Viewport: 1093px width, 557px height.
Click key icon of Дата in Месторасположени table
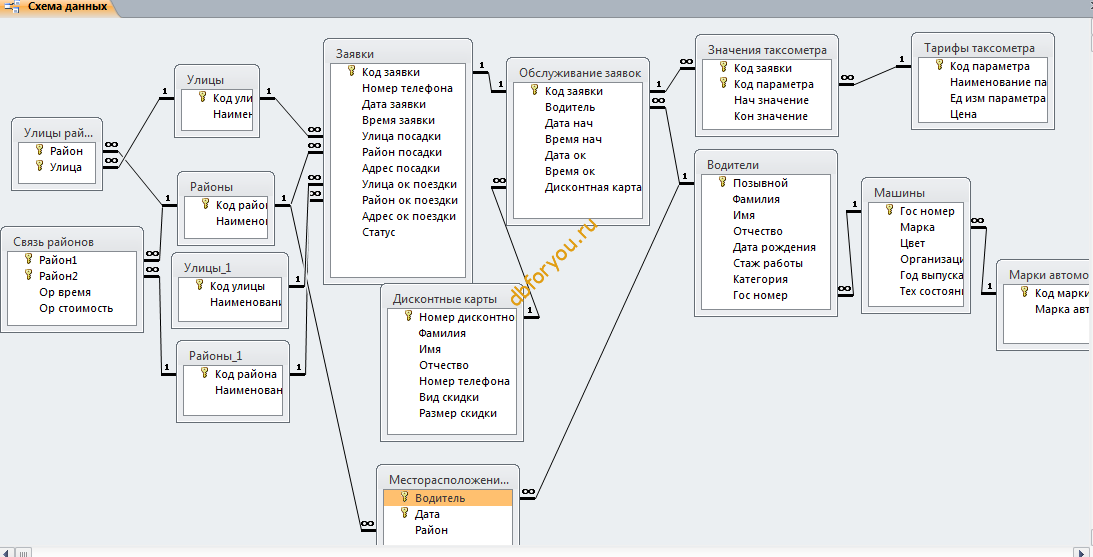(x=404, y=513)
